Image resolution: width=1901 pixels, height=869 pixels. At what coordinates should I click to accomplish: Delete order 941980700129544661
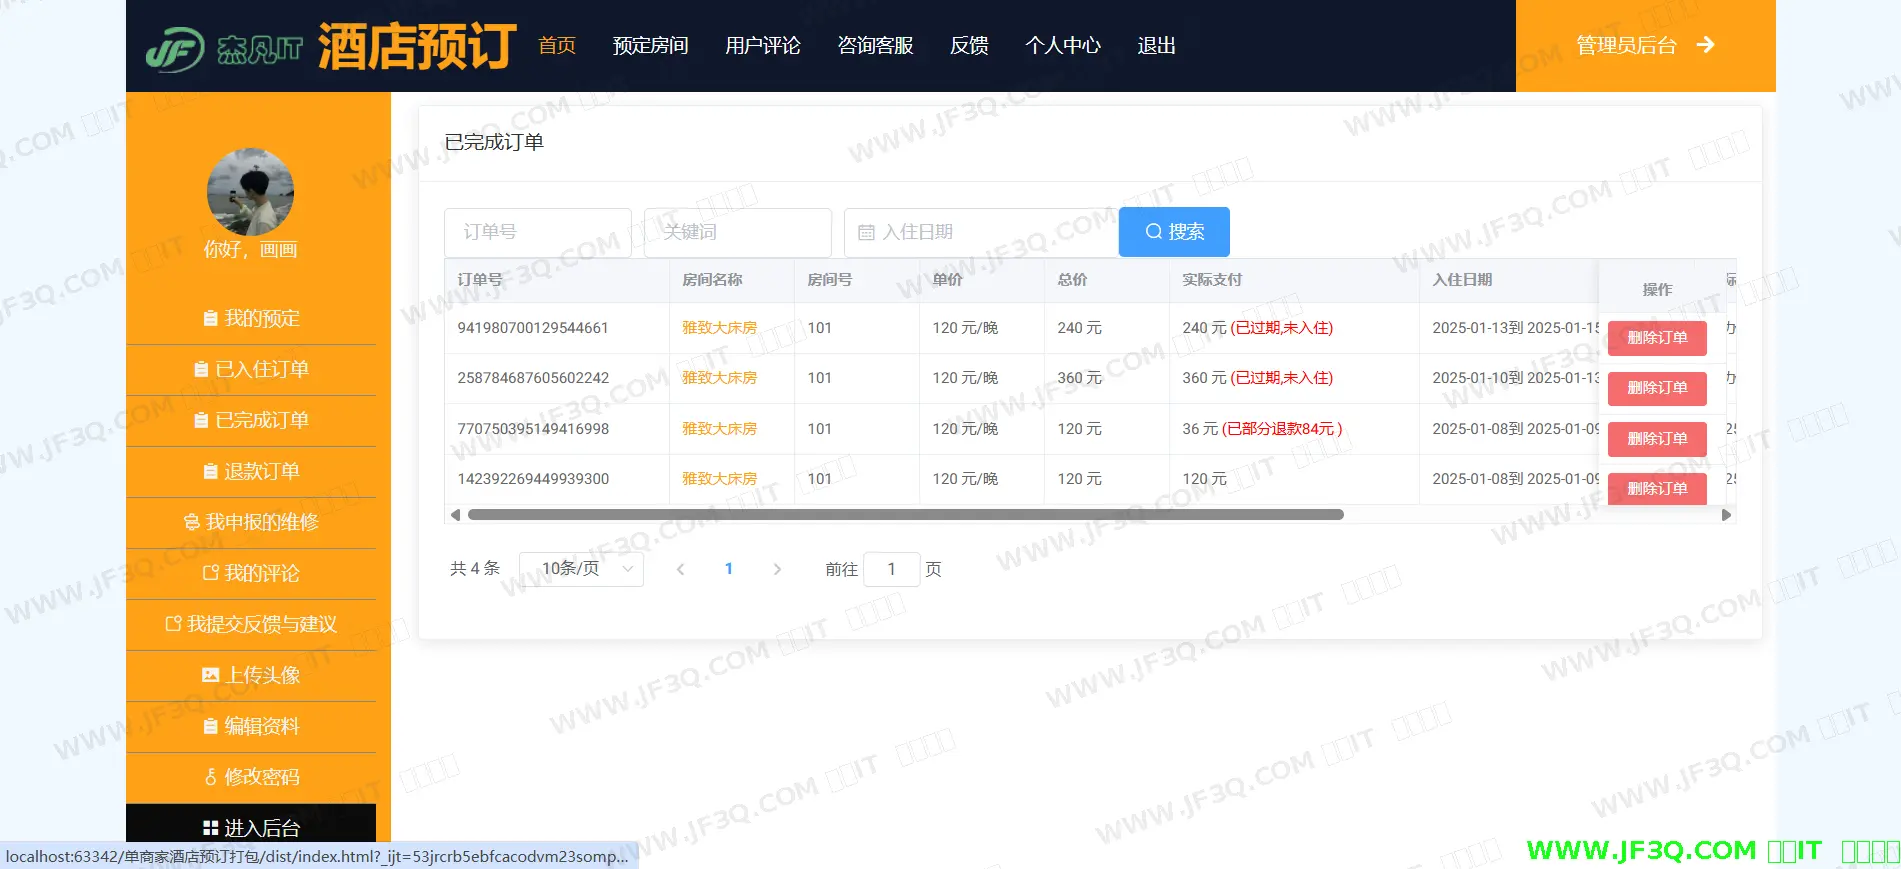coord(1656,338)
